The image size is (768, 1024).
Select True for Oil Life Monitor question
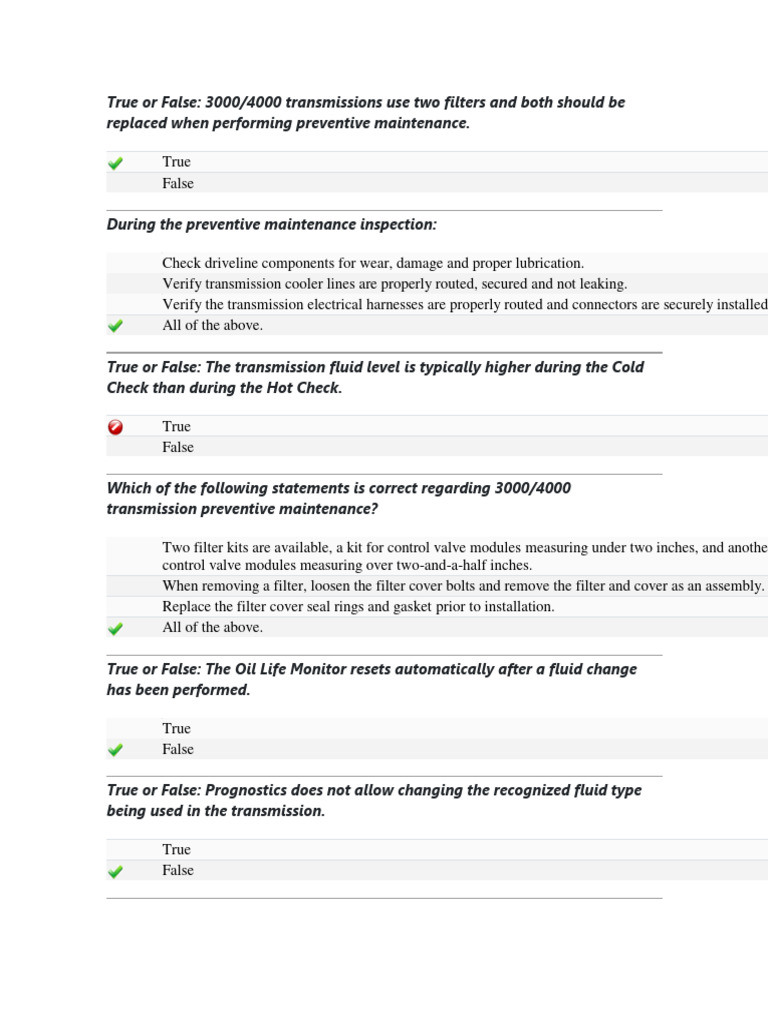pyautogui.click(x=176, y=729)
